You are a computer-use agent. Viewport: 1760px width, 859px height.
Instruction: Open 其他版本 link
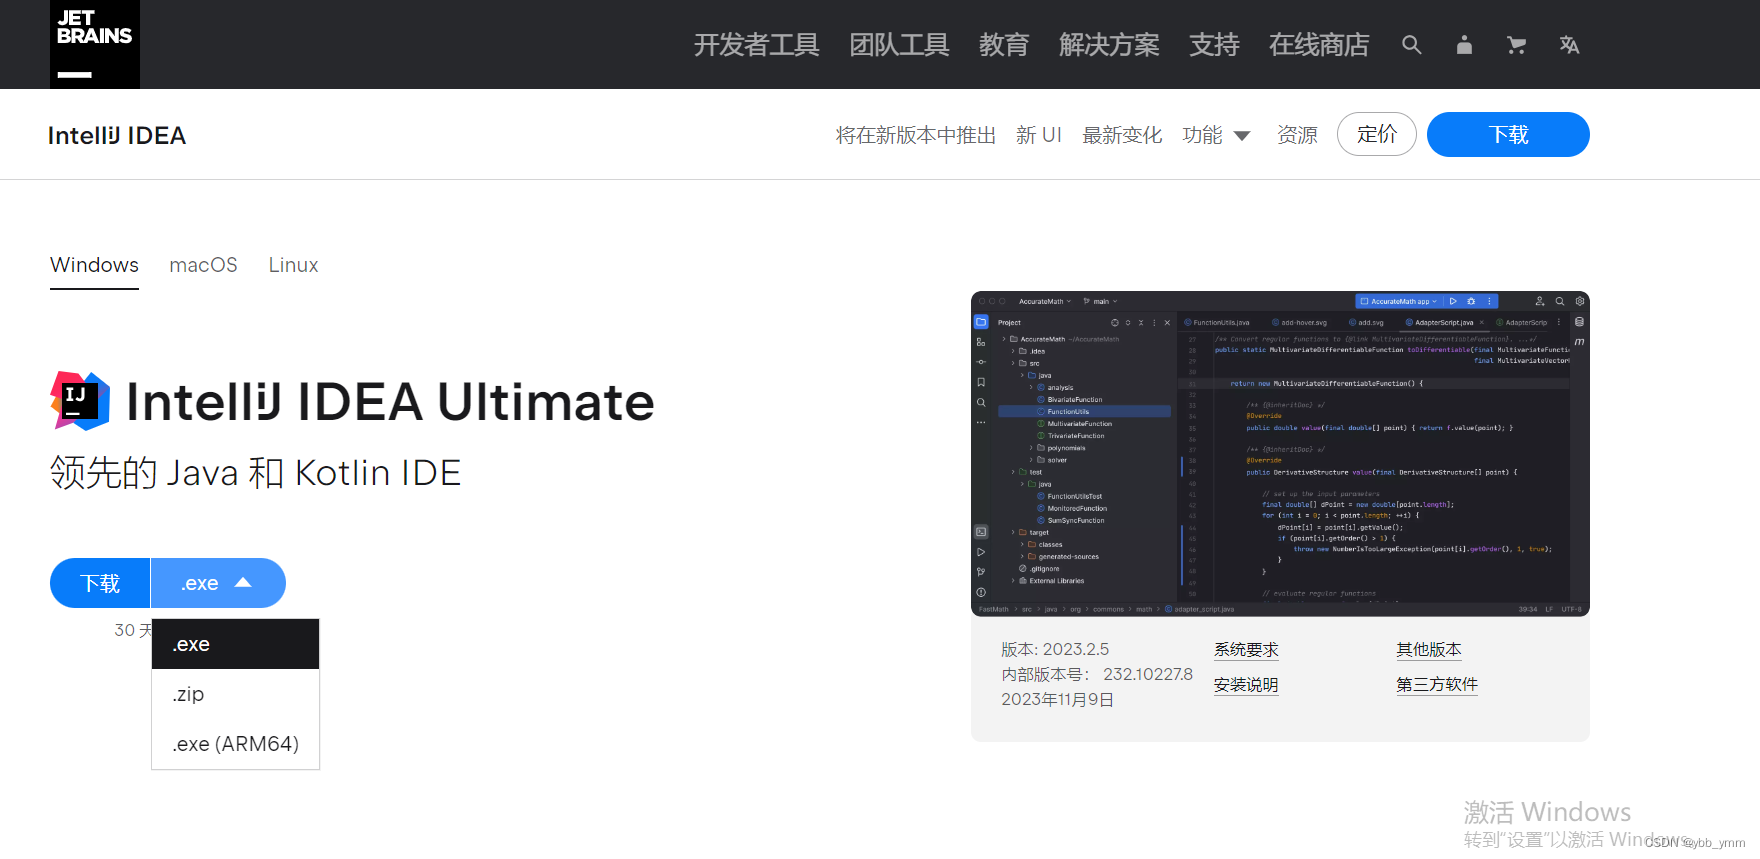coord(1429,650)
